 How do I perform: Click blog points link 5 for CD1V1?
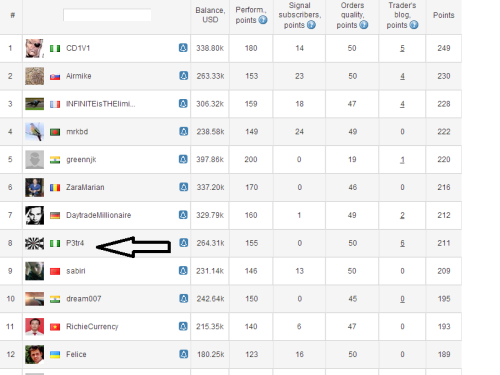tap(402, 48)
